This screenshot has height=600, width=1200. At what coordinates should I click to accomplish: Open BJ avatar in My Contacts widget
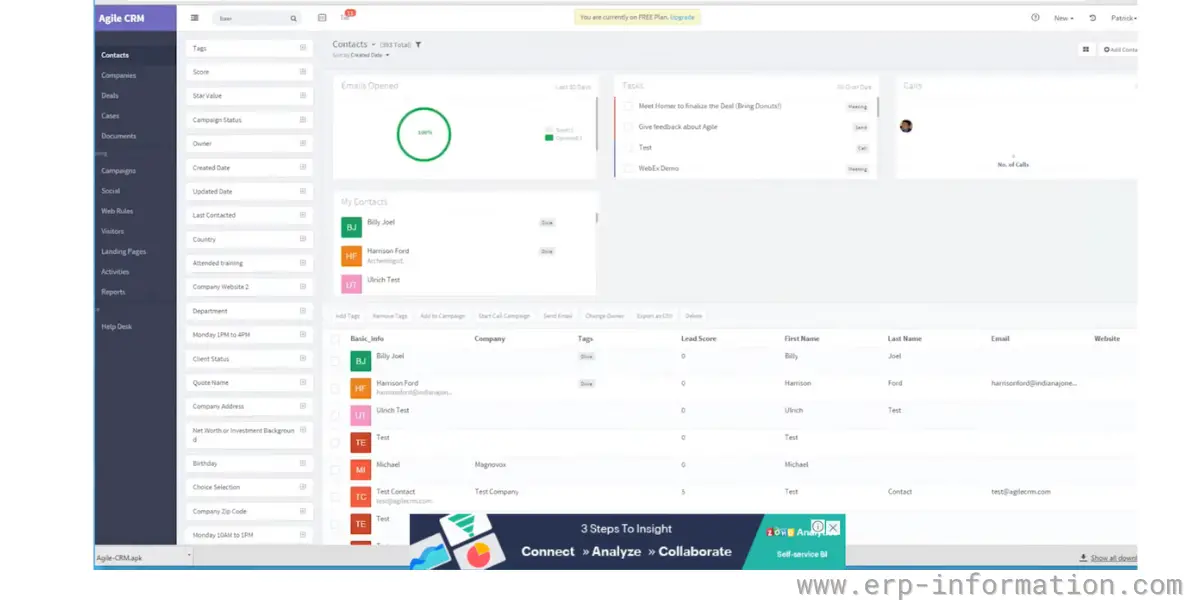[x=351, y=228]
